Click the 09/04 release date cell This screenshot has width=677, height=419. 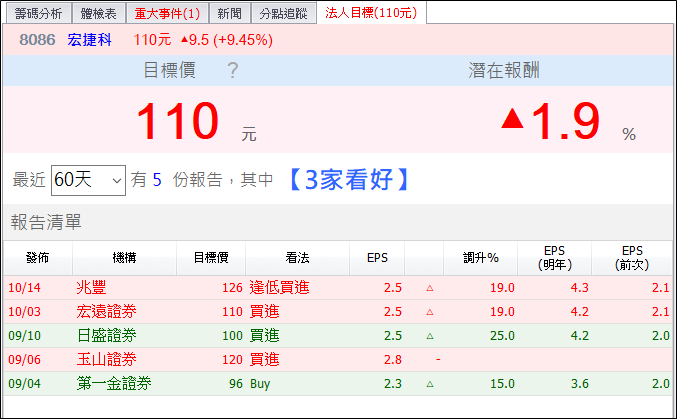pyautogui.click(x=25, y=384)
